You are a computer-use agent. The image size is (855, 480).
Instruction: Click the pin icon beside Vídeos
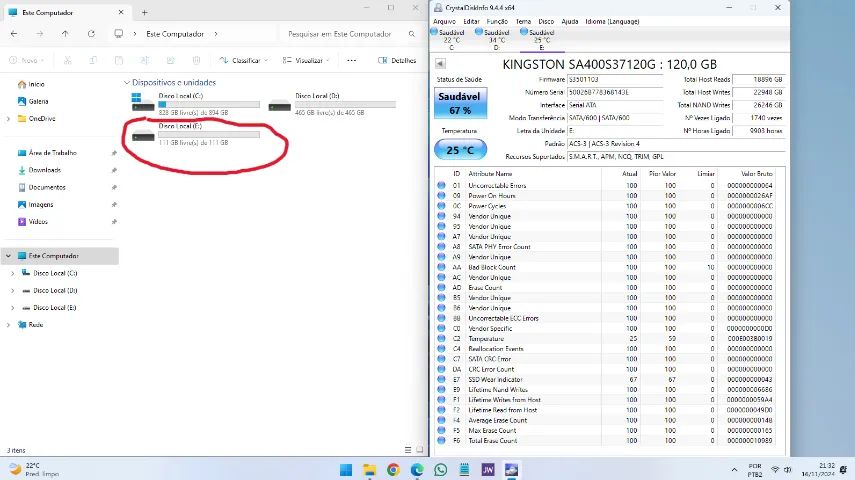[x=114, y=222]
